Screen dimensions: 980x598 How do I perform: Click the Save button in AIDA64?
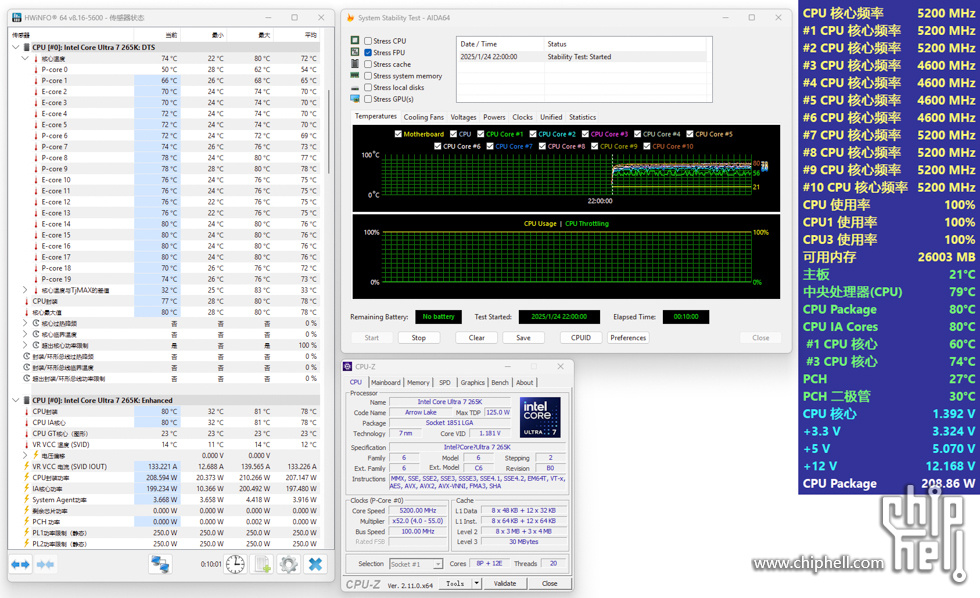523,337
